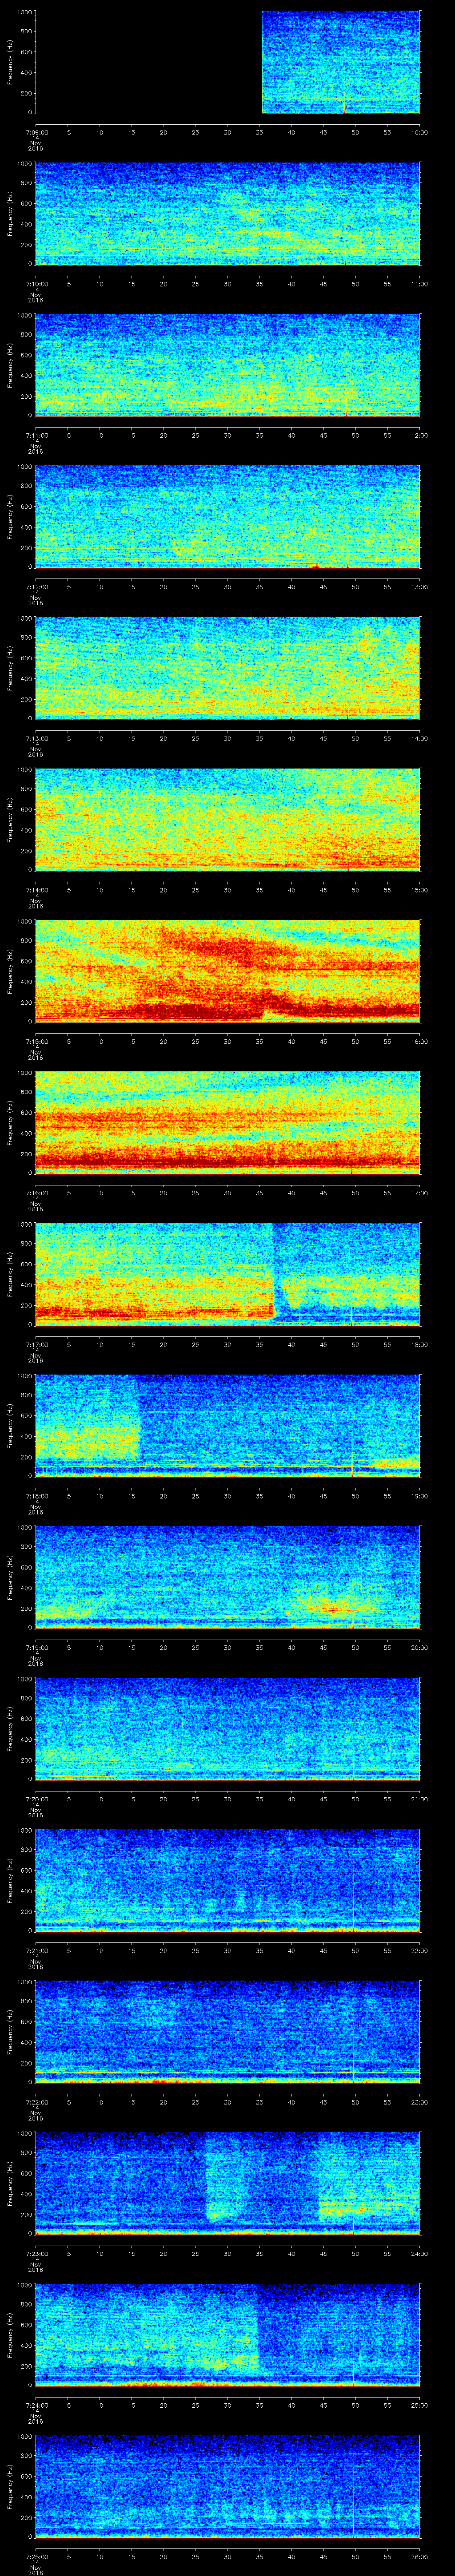This screenshot has height=2576, width=455.
Task: Click the 7:20:00 time axis label
Action: pos(36,1799)
